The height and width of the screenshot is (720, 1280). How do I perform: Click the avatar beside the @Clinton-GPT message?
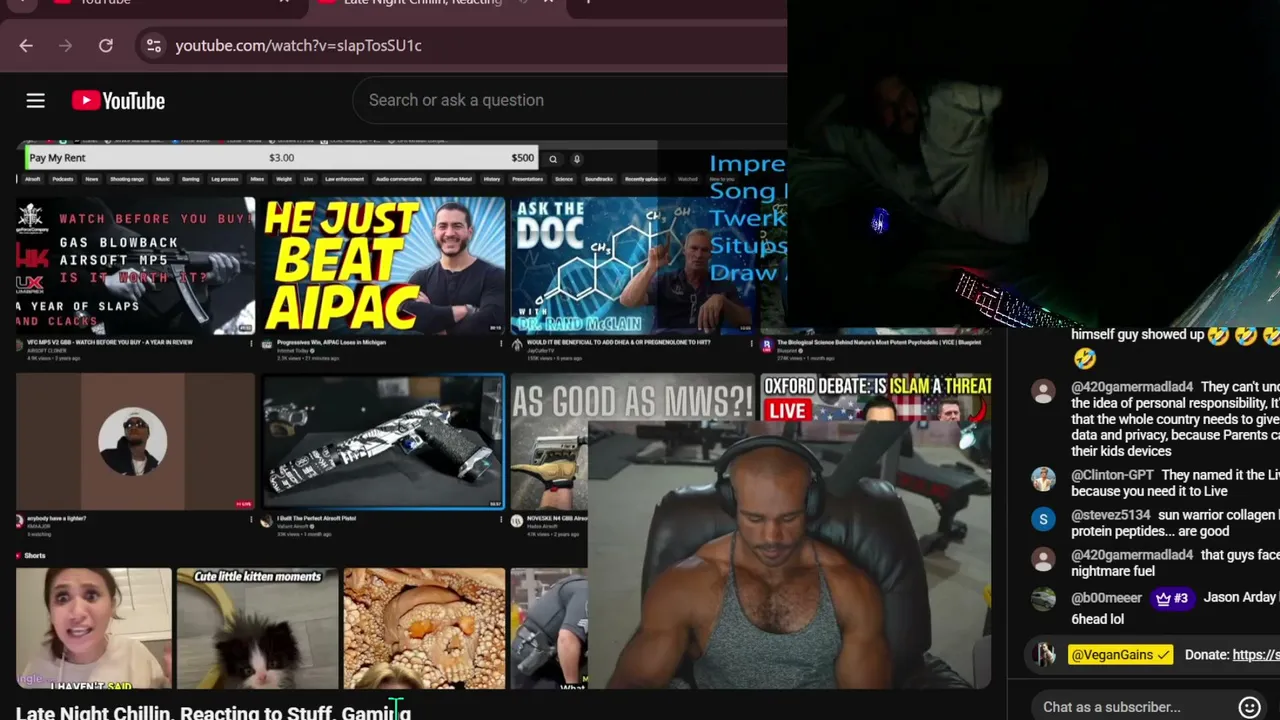click(1043, 479)
